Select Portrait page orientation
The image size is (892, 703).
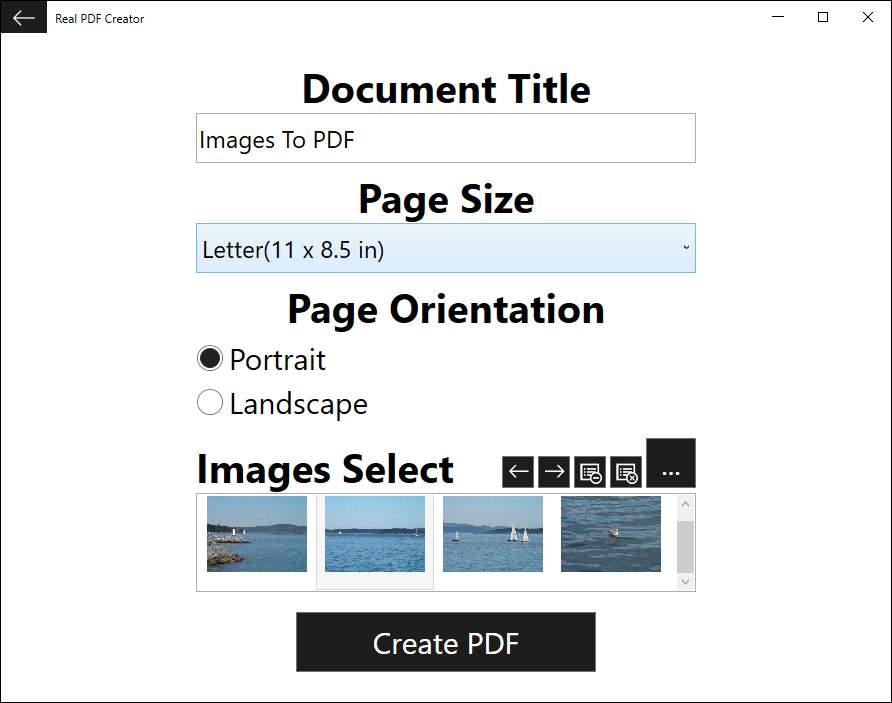(210, 358)
